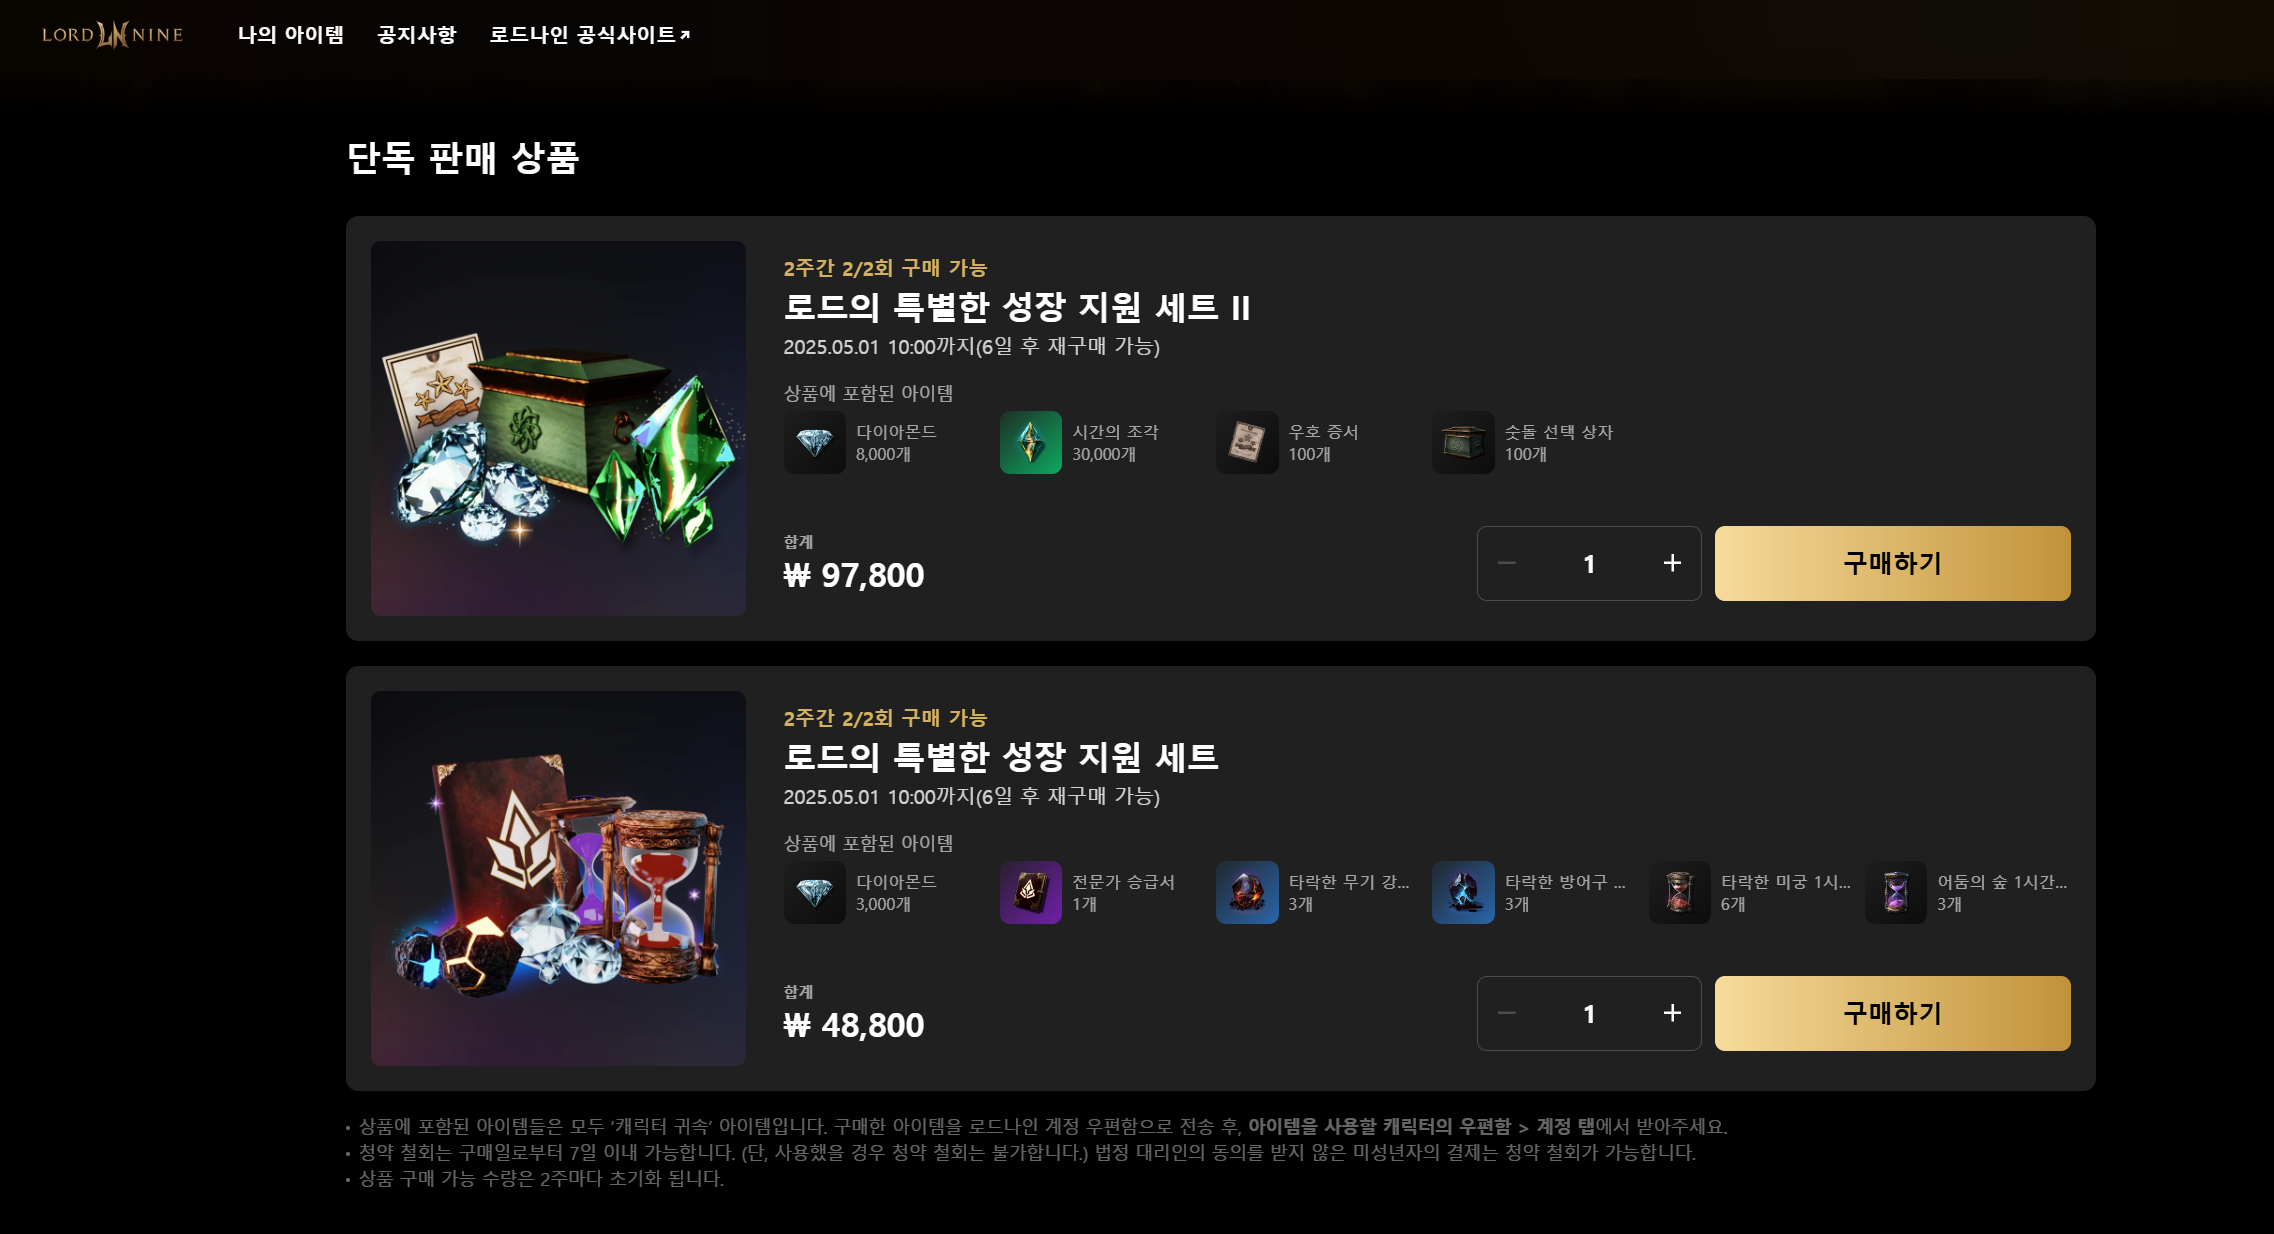Select the 타락한 방어구 강화석 icon

(x=1462, y=892)
